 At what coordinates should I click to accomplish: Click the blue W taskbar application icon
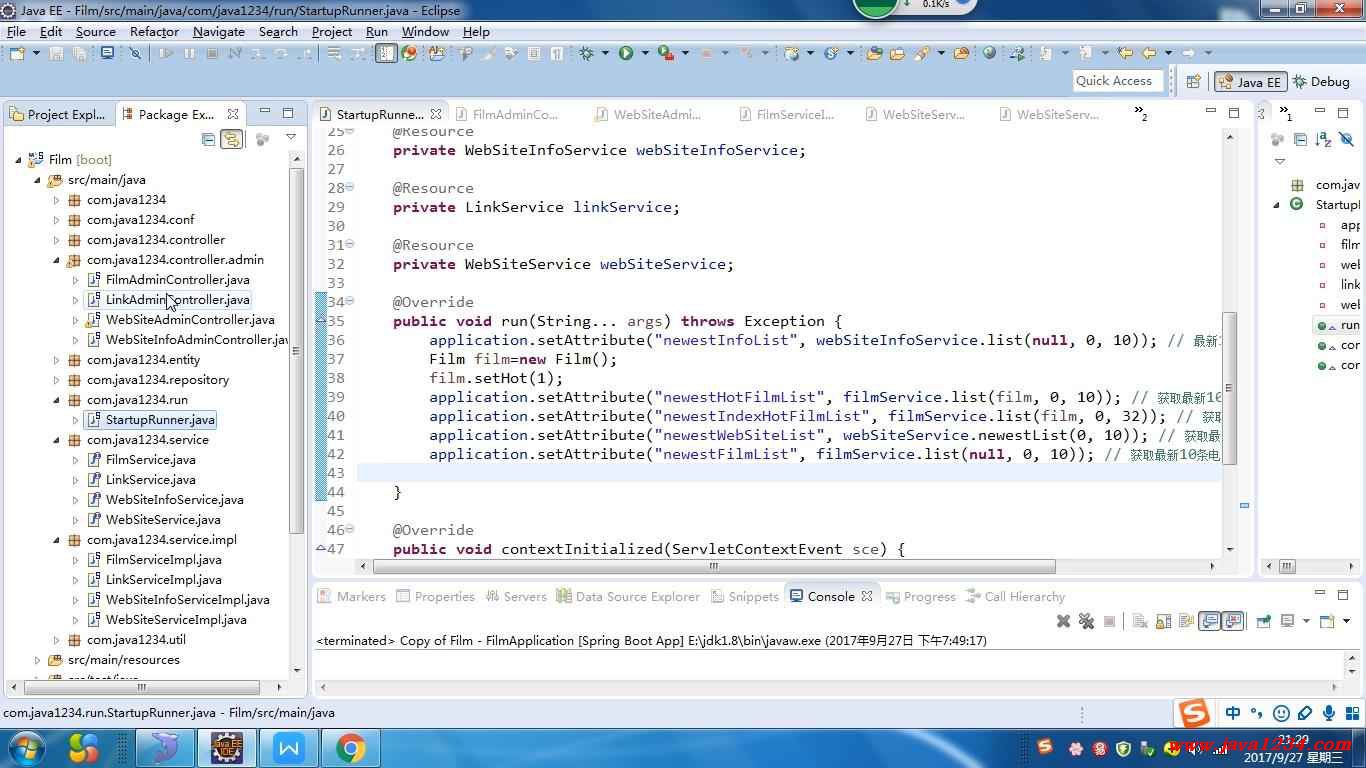289,748
